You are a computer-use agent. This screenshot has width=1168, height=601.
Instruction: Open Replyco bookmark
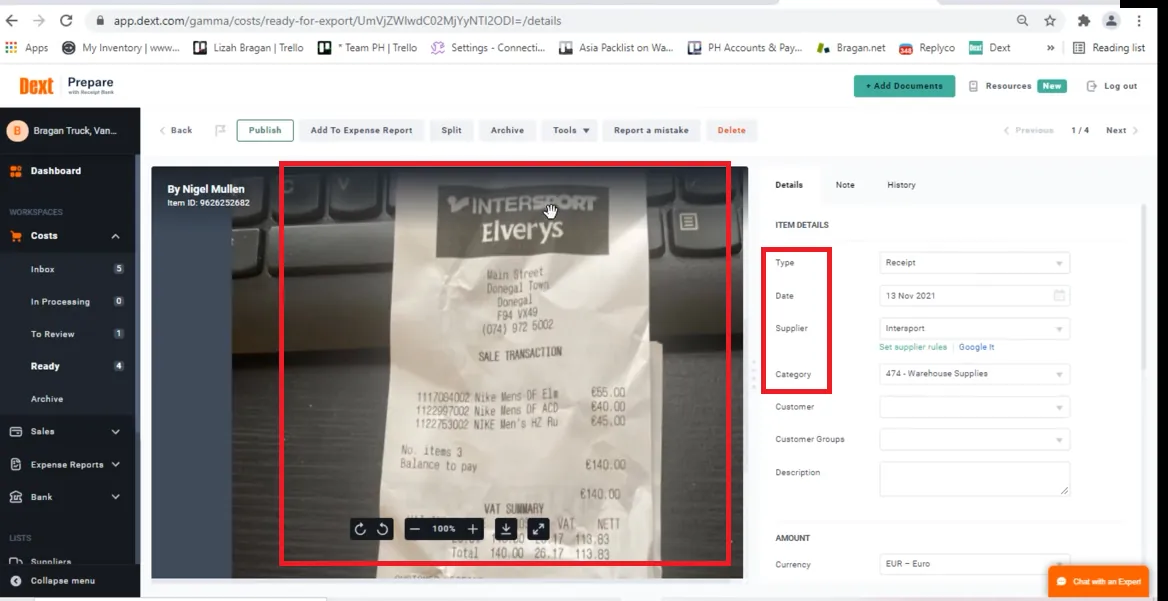pyautogui.click(x=927, y=48)
